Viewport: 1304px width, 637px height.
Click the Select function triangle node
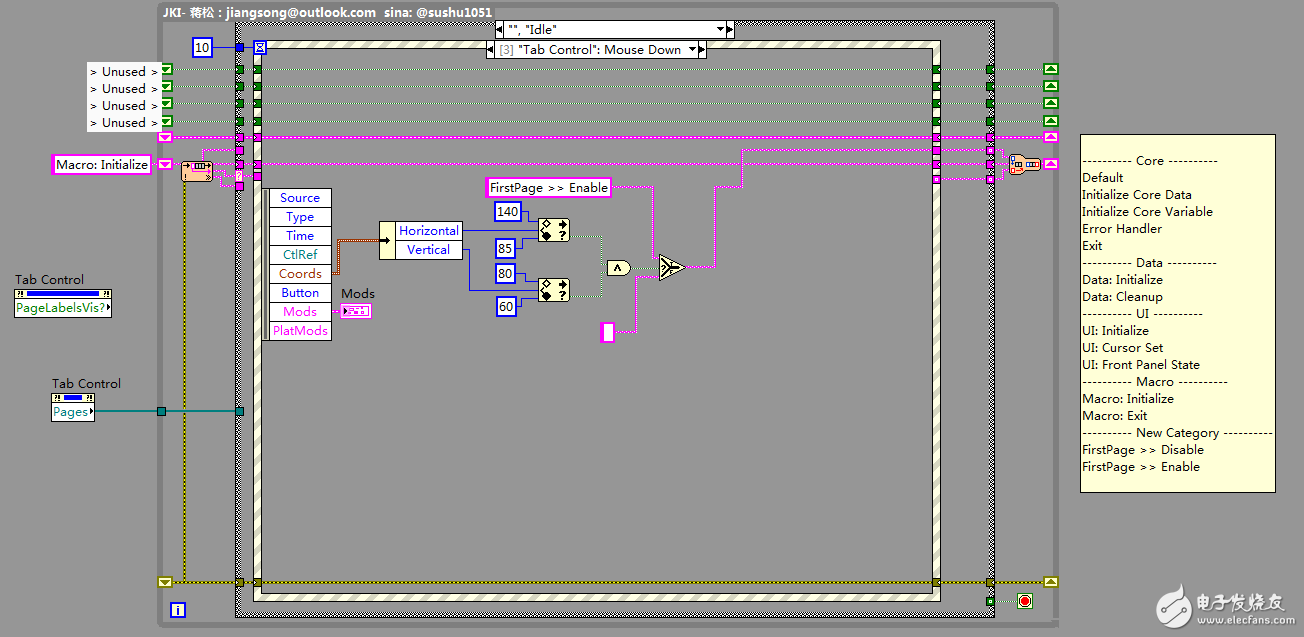(x=671, y=267)
